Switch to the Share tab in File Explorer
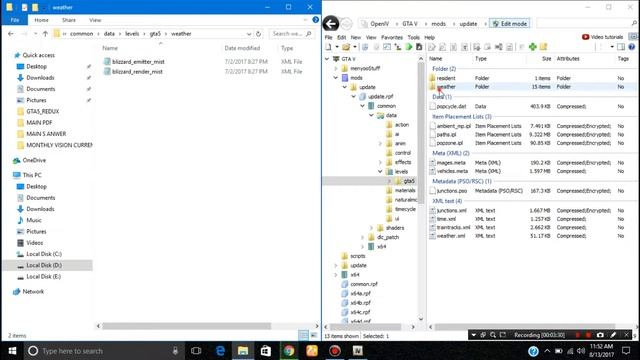Screen dimensions: 640x360 (x=69, y=20)
